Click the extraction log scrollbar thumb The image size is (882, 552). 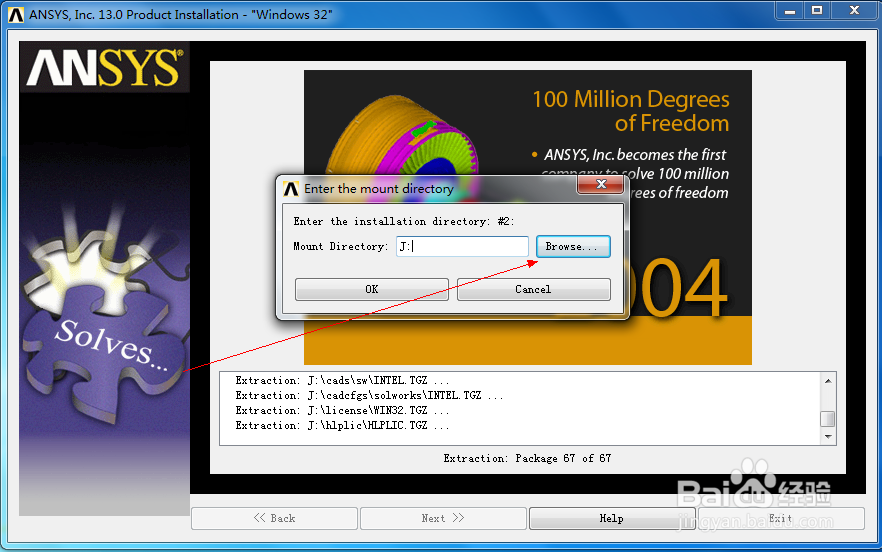827,419
